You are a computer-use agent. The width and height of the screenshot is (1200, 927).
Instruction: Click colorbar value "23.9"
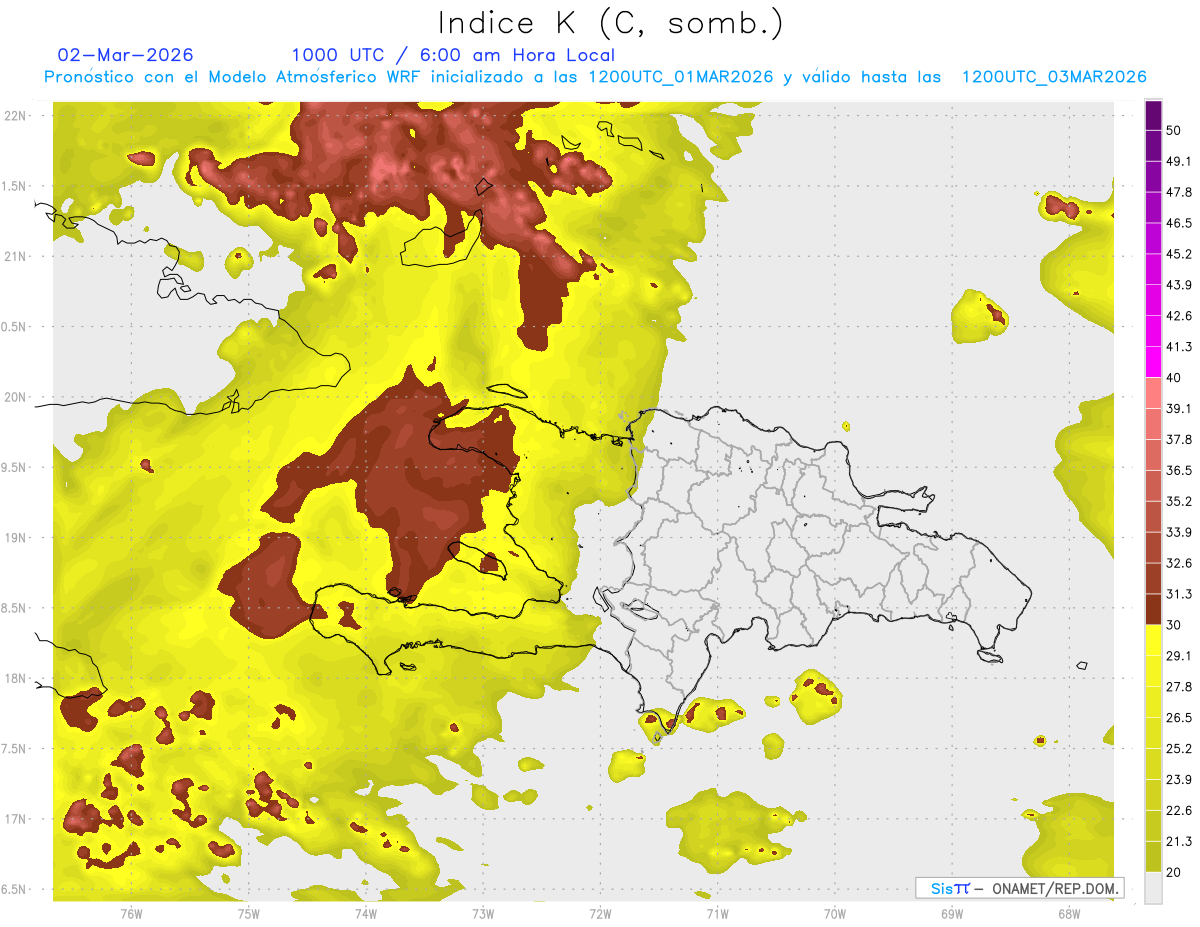(1179, 780)
